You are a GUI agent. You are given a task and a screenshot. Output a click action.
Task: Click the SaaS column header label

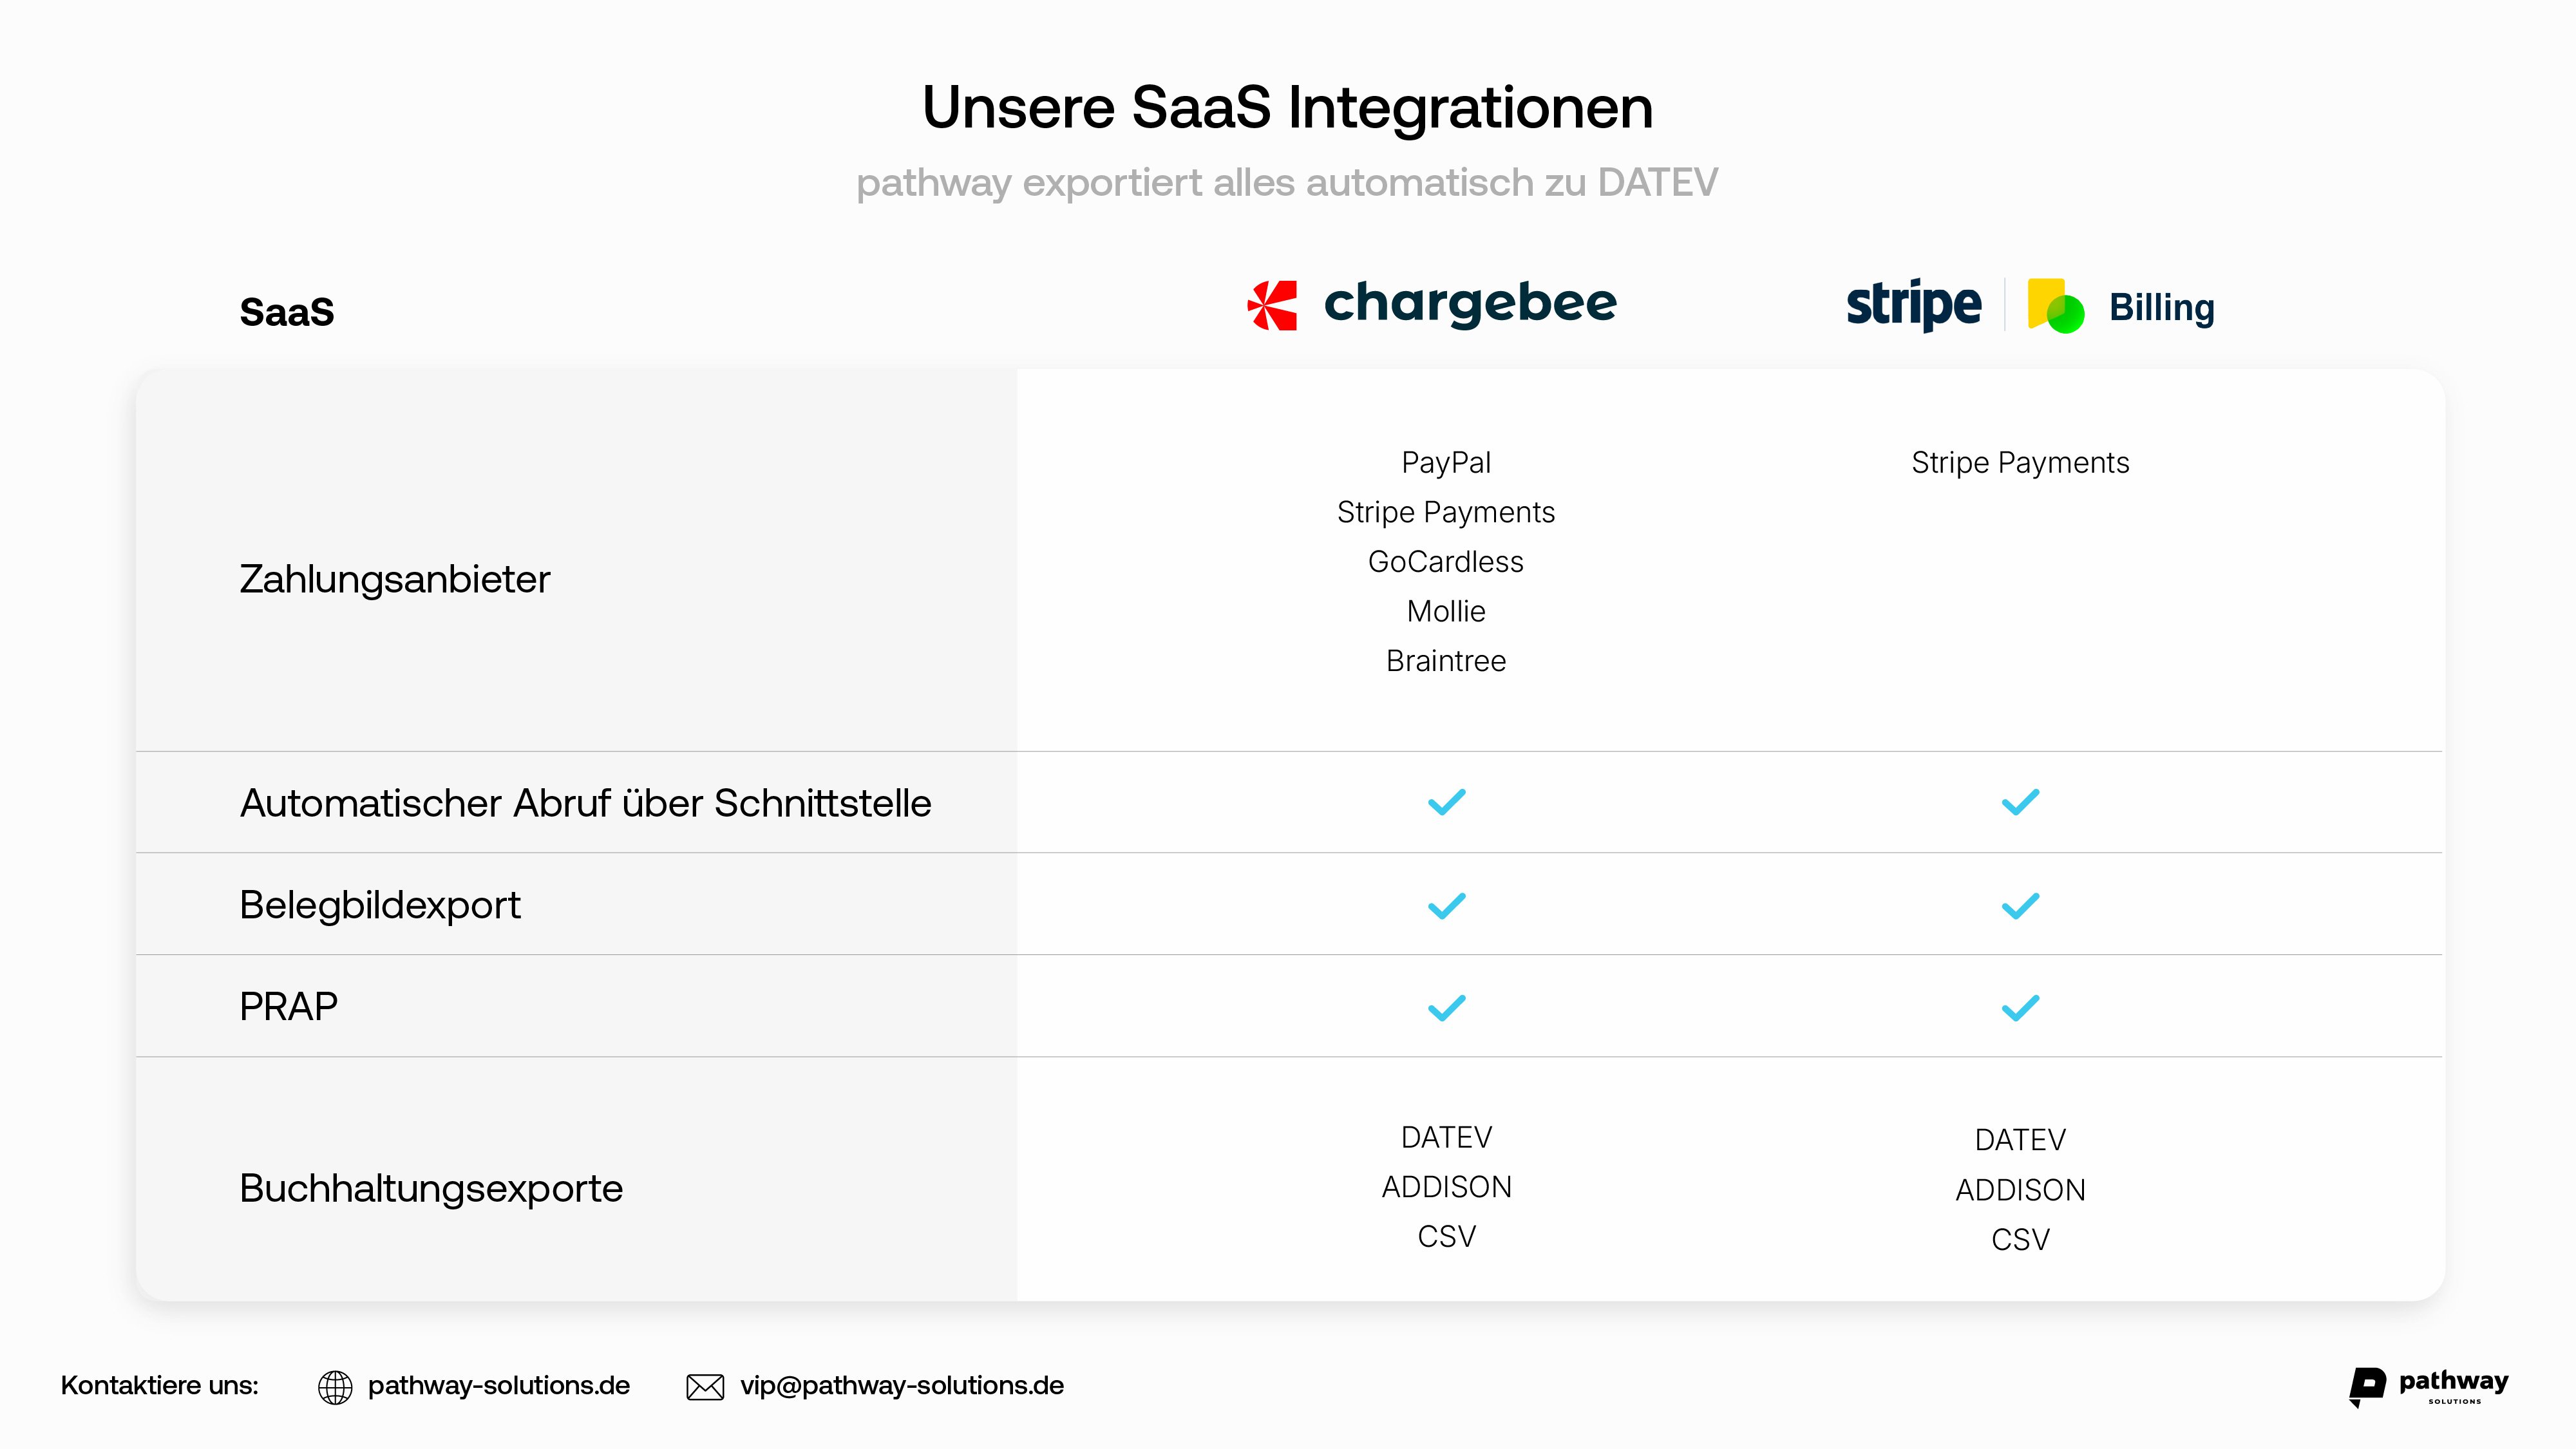287,312
